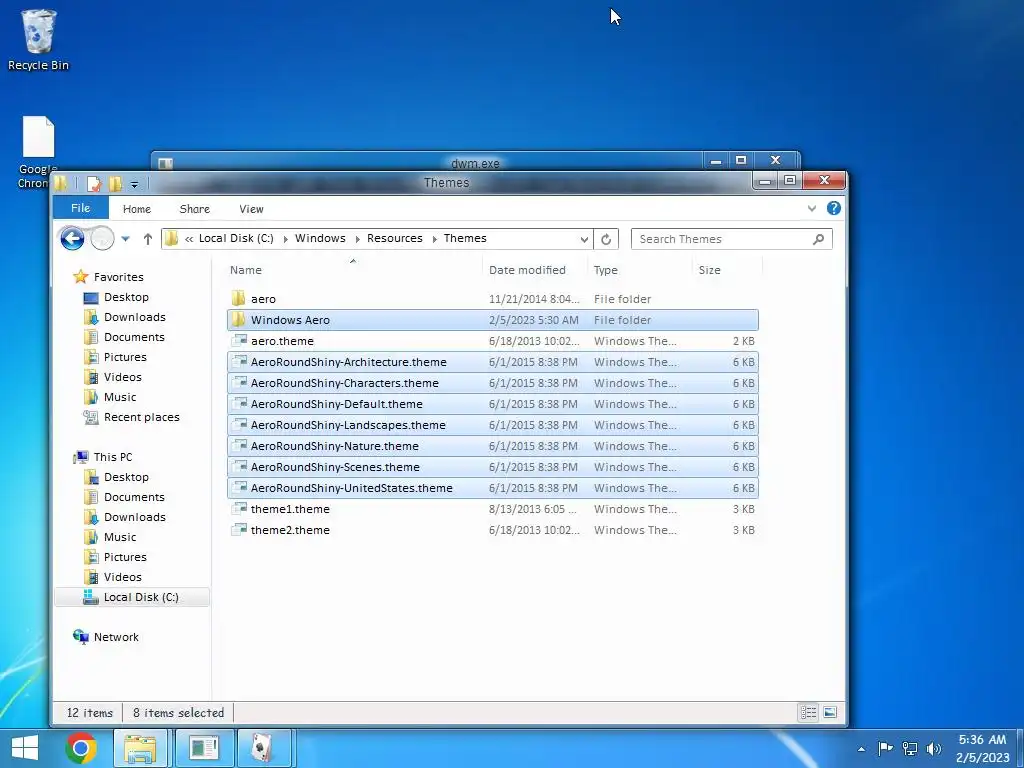Click the Forward navigation arrow
The image size is (1024, 768).
click(102, 238)
